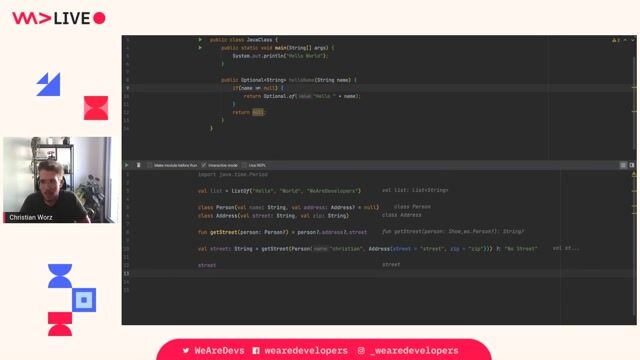Go to next highlighted problem arrow
The width and height of the screenshot is (640, 360).
click(633, 40)
